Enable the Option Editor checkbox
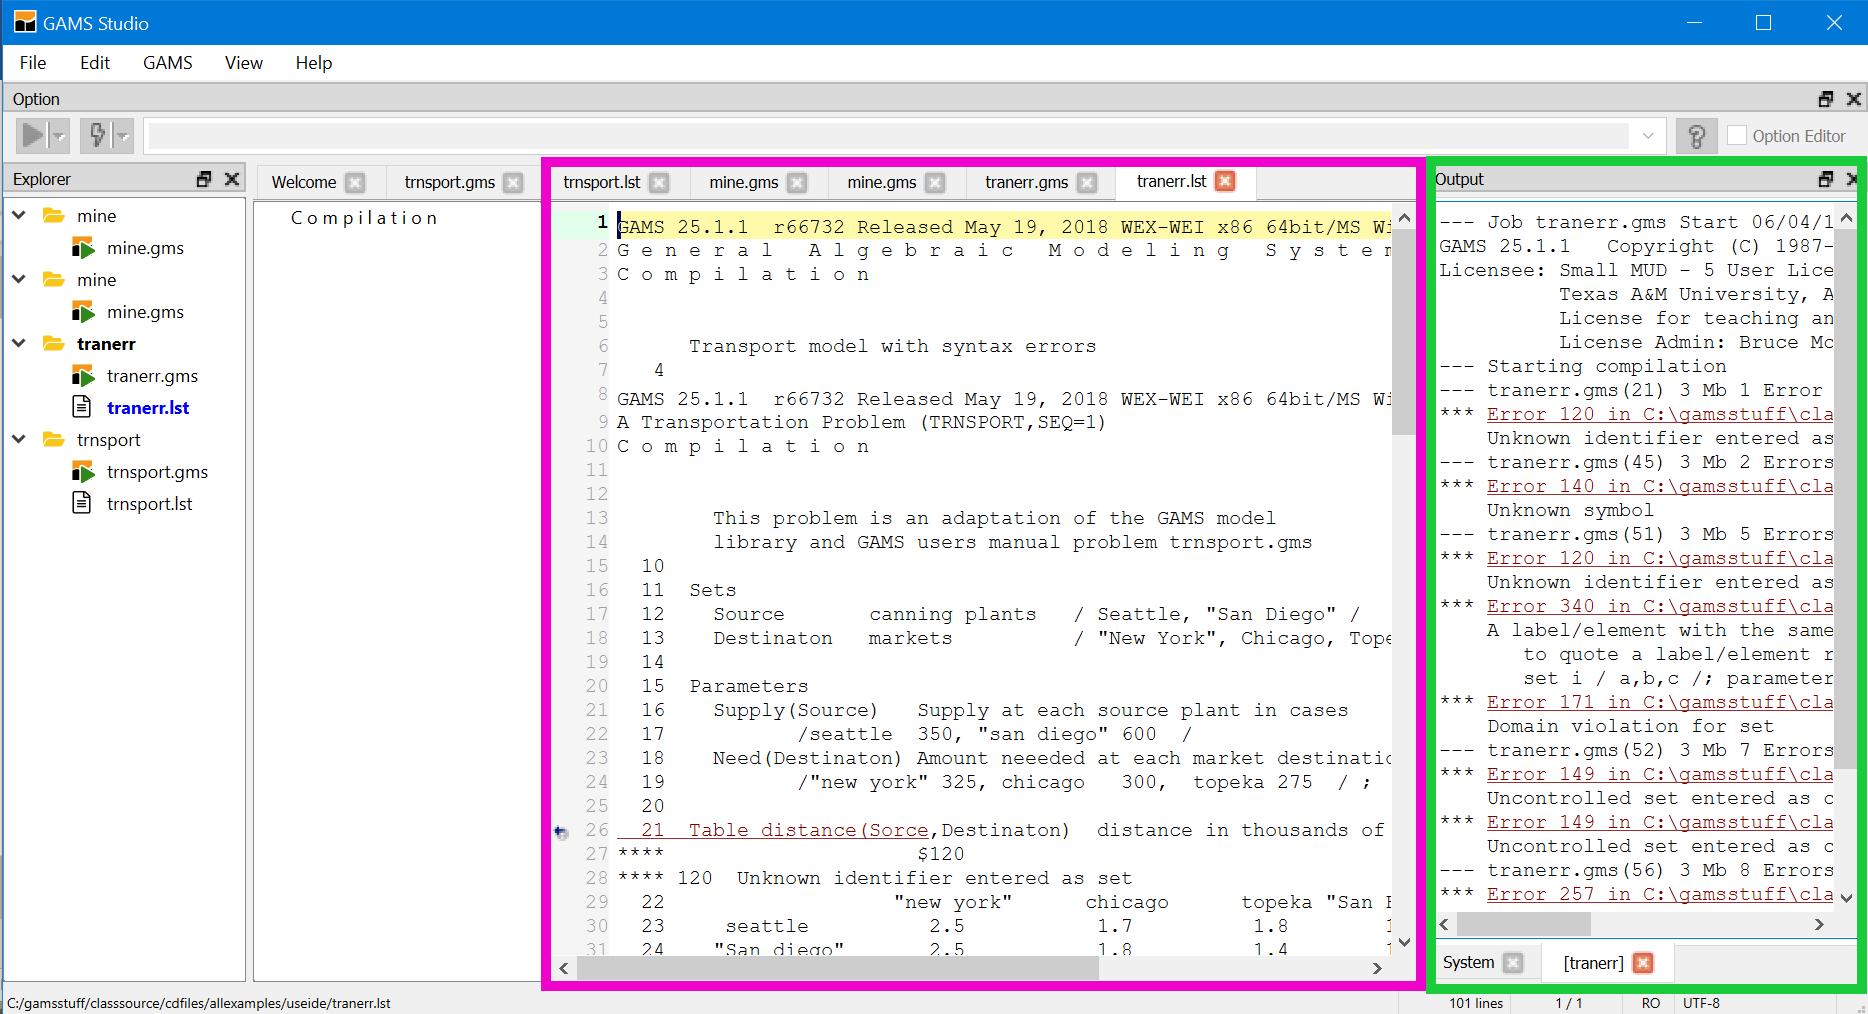This screenshot has width=1868, height=1014. coord(1737,136)
